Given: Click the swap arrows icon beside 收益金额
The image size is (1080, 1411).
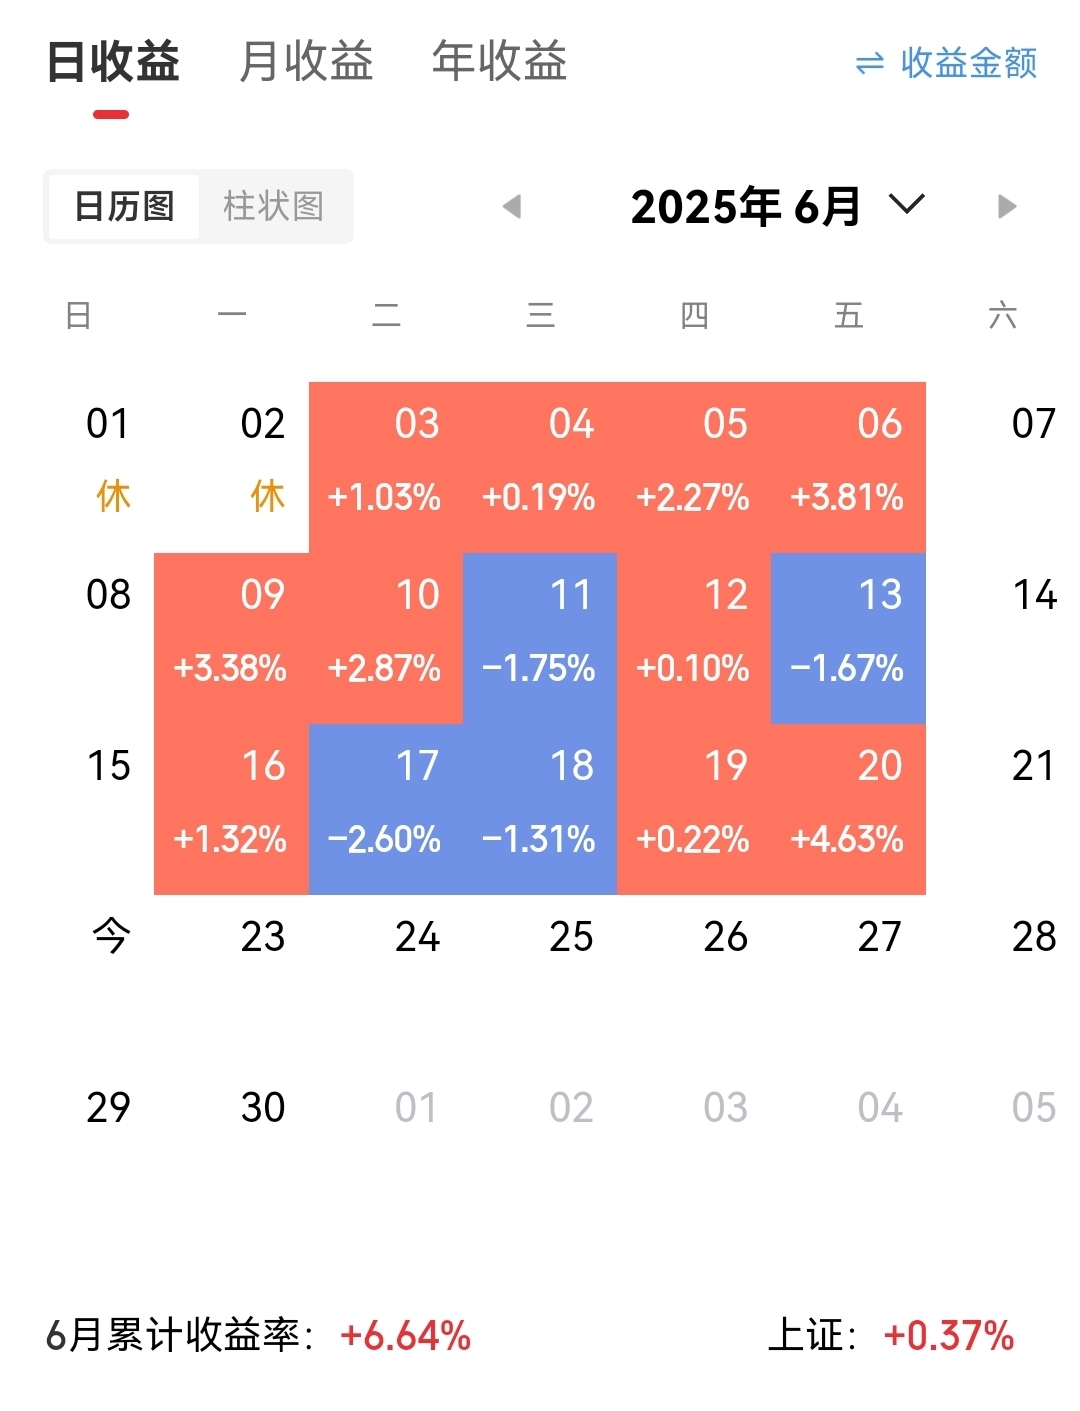Looking at the screenshot, I should pyautogui.click(x=870, y=64).
